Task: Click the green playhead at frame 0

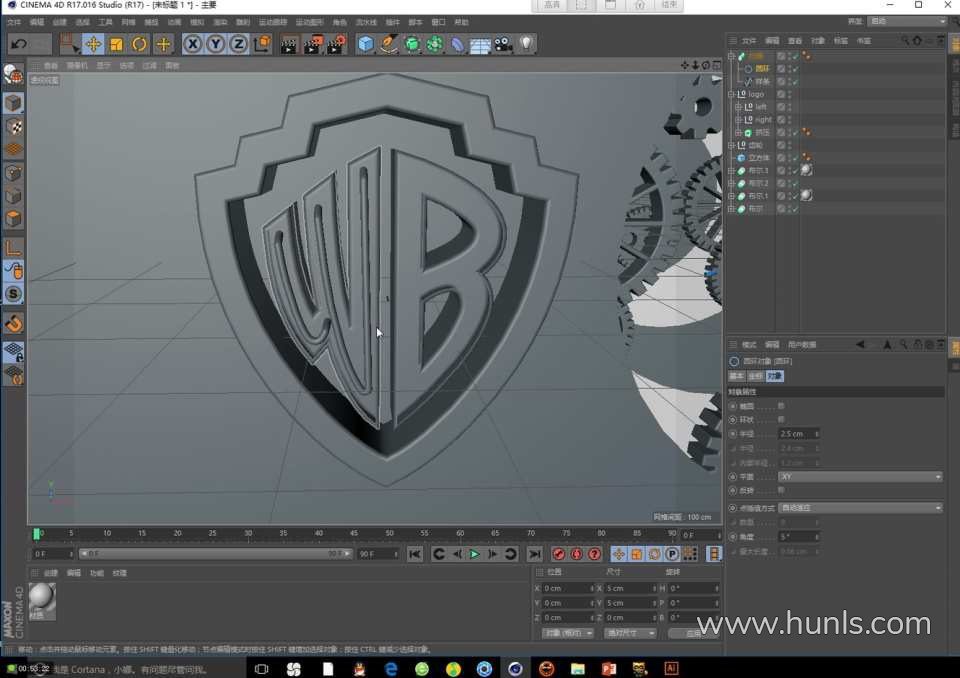Action: pyautogui.click(x=36, y=534)
